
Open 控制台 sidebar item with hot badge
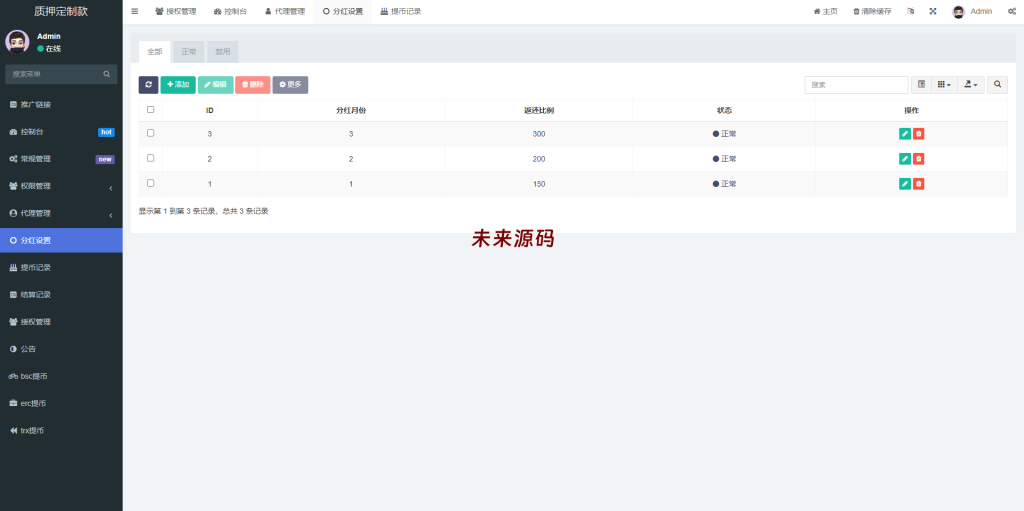pyautogui.click(x=61, y=132)
